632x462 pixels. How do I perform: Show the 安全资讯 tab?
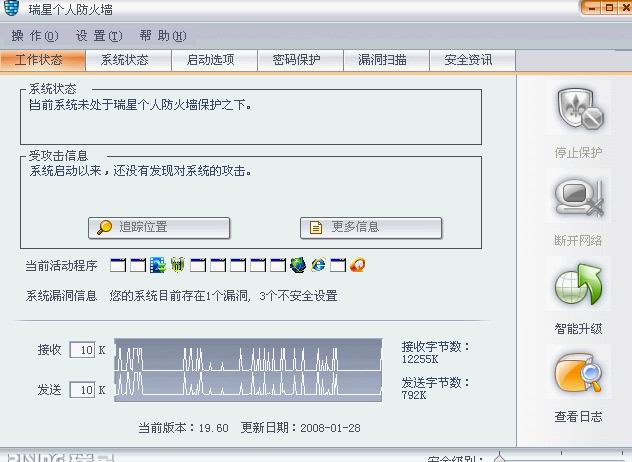(472, 60)
